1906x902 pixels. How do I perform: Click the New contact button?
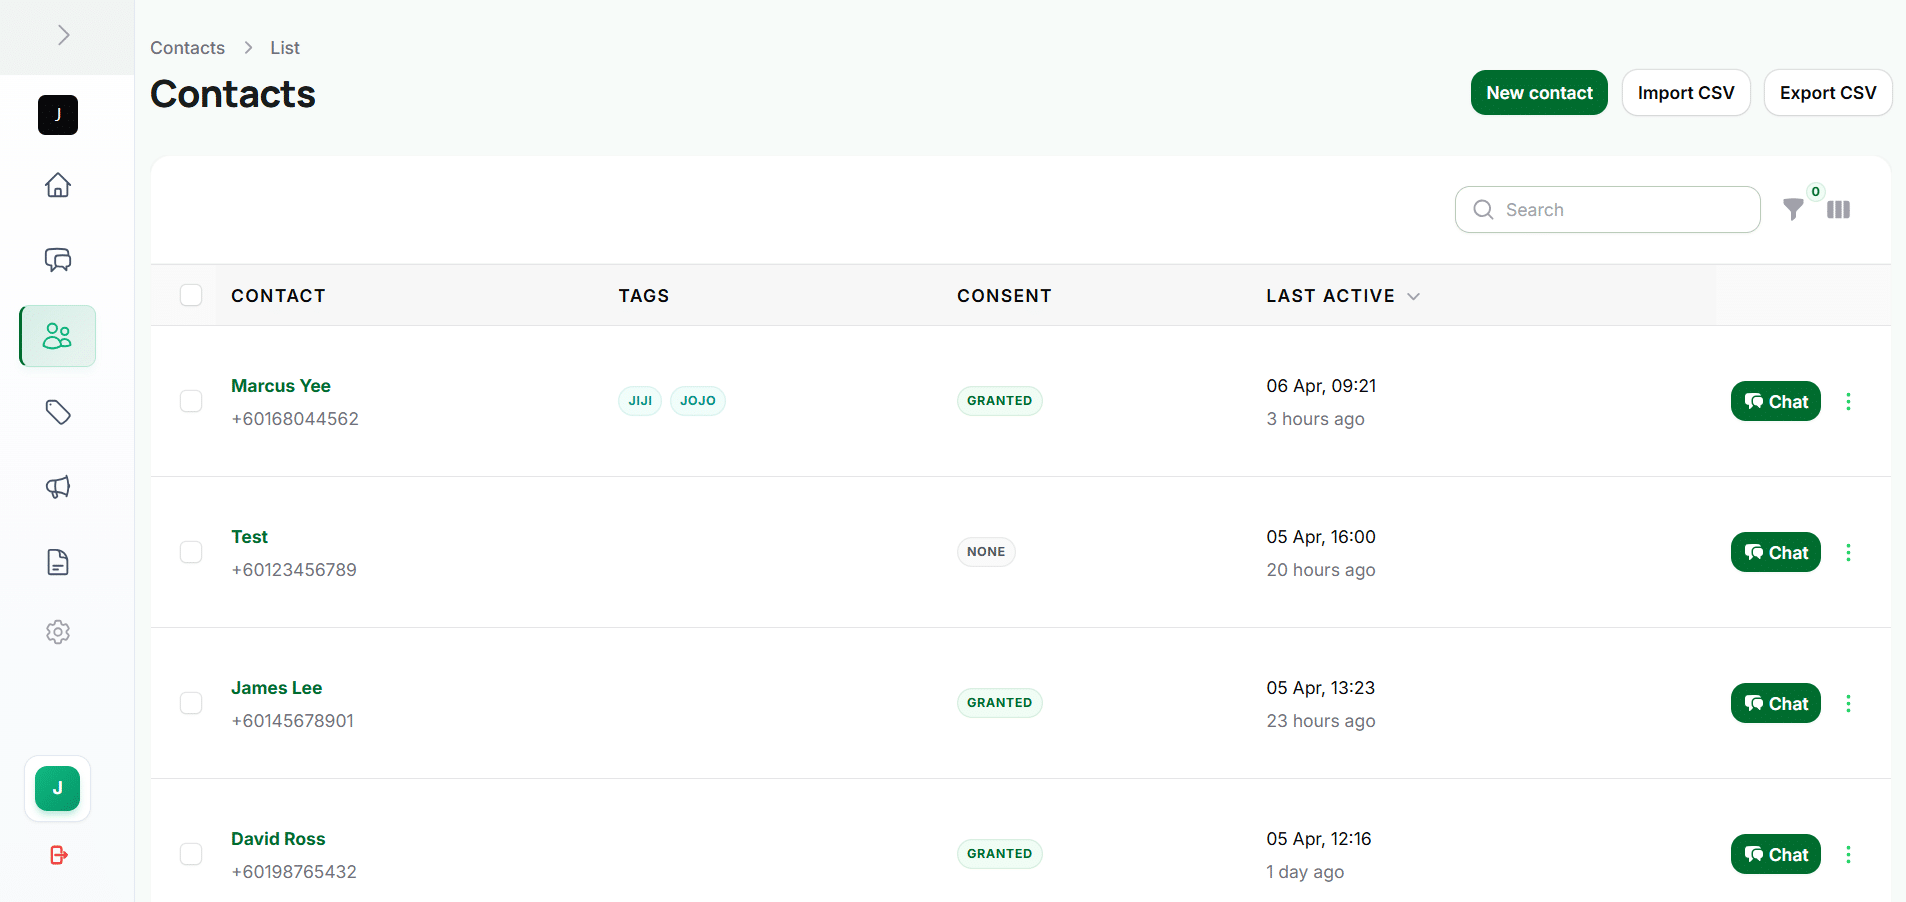point(1539,93)
